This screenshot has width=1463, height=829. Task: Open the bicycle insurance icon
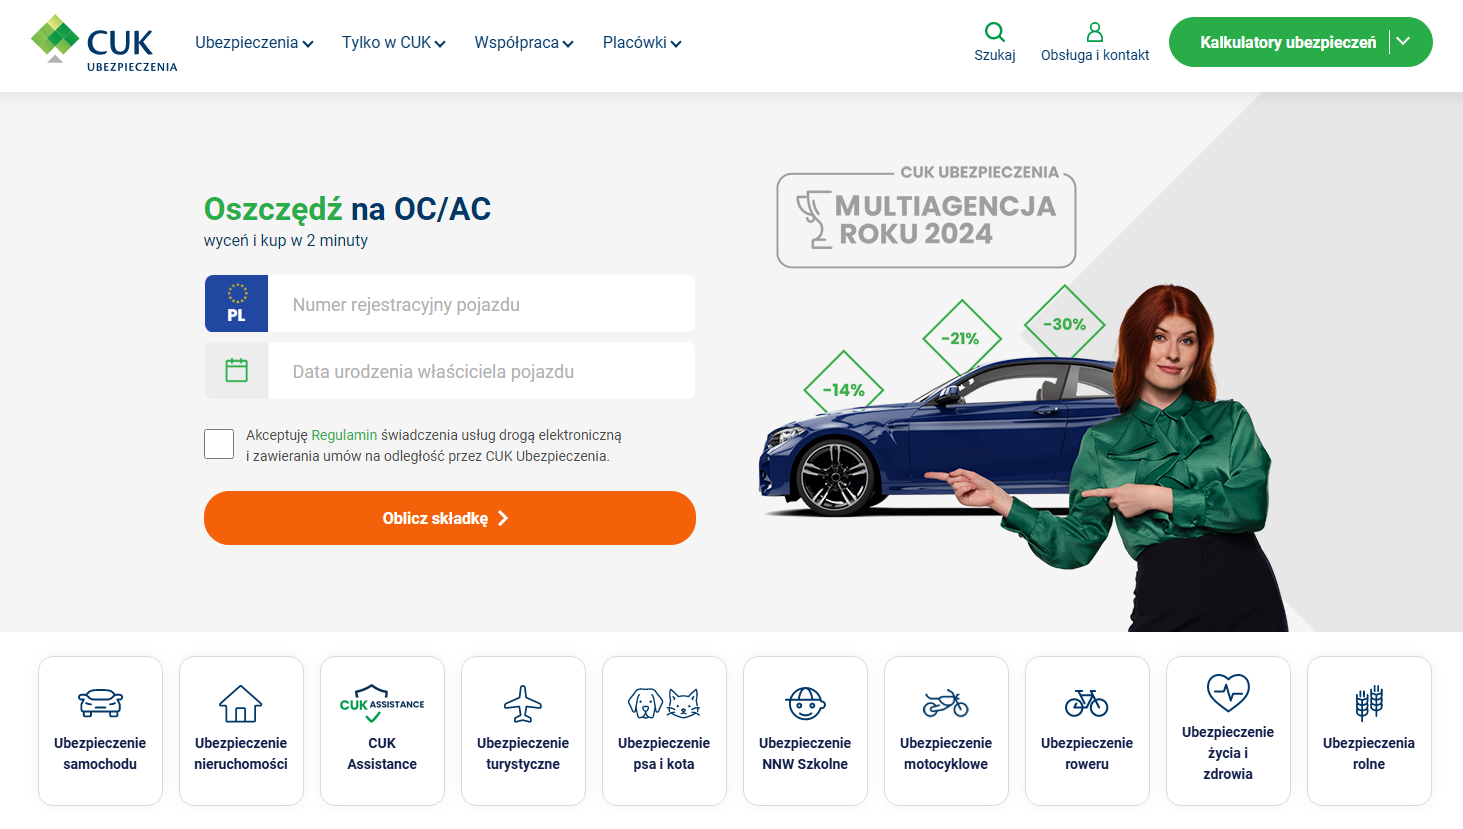click(x=1087, y=703)
